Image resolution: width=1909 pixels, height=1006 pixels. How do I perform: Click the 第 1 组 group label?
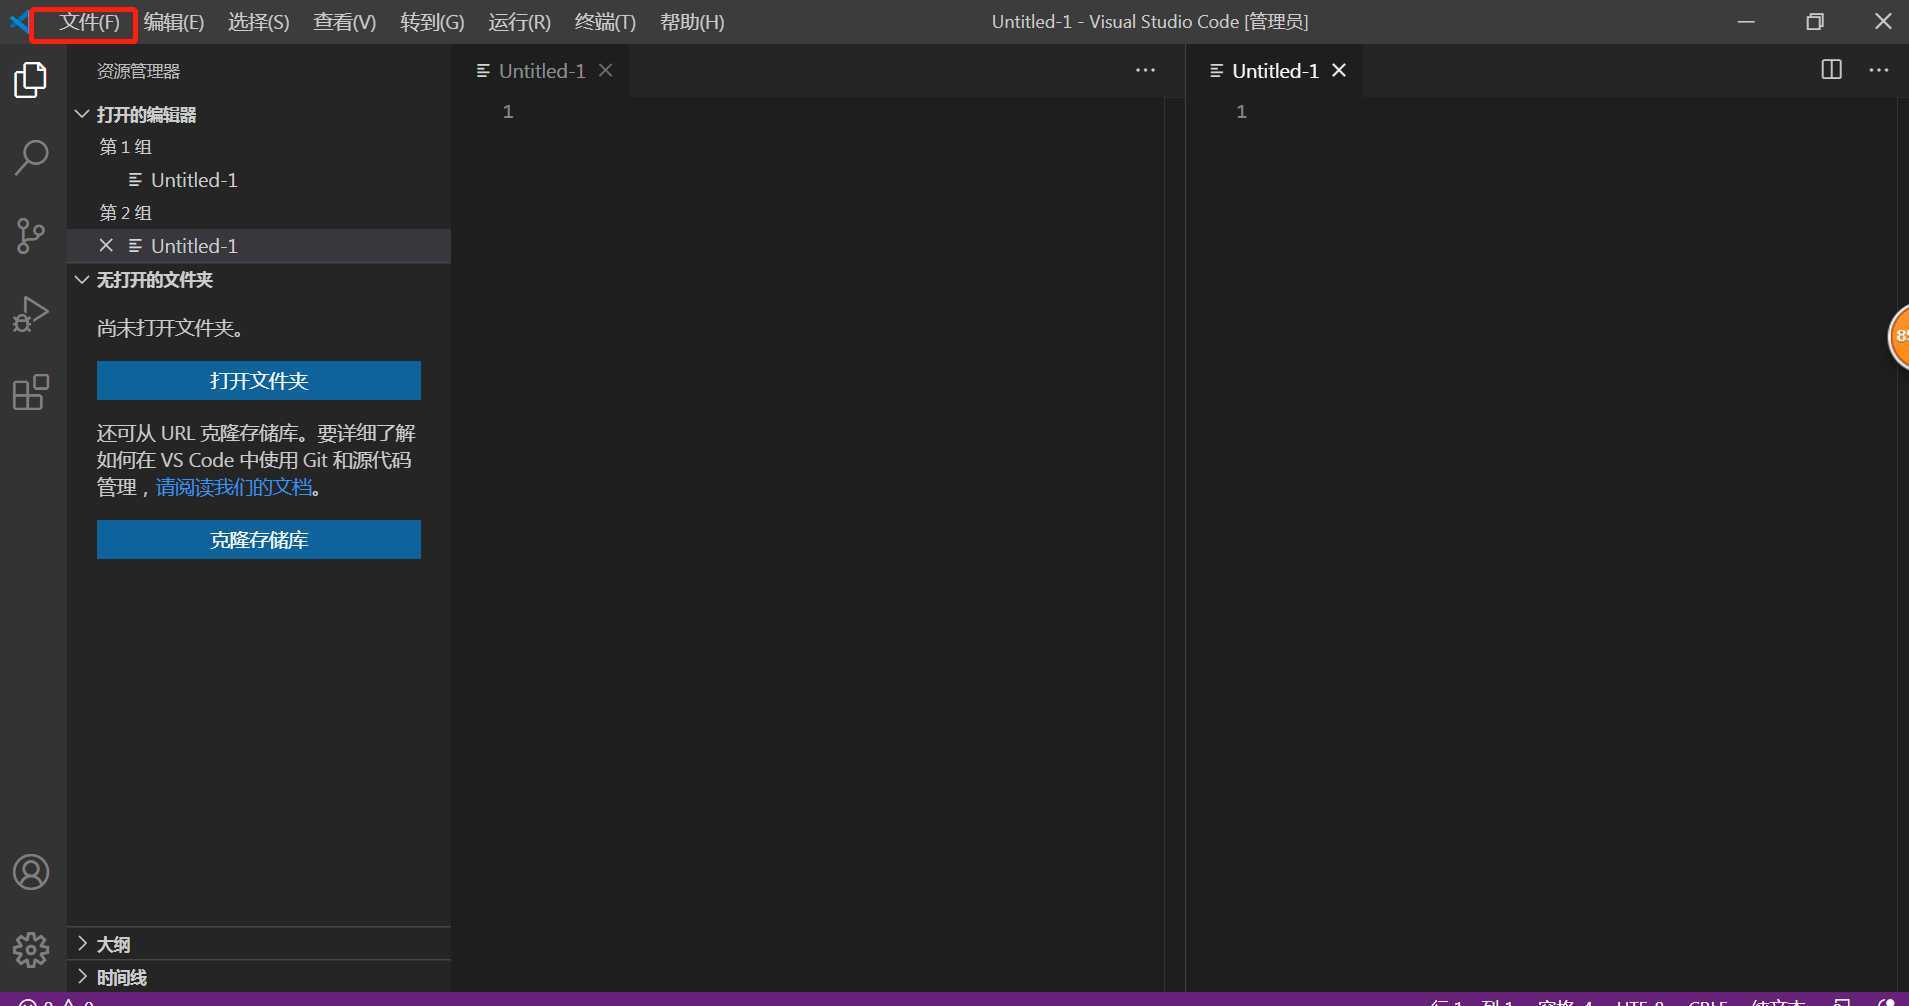[x=125, y=147]
